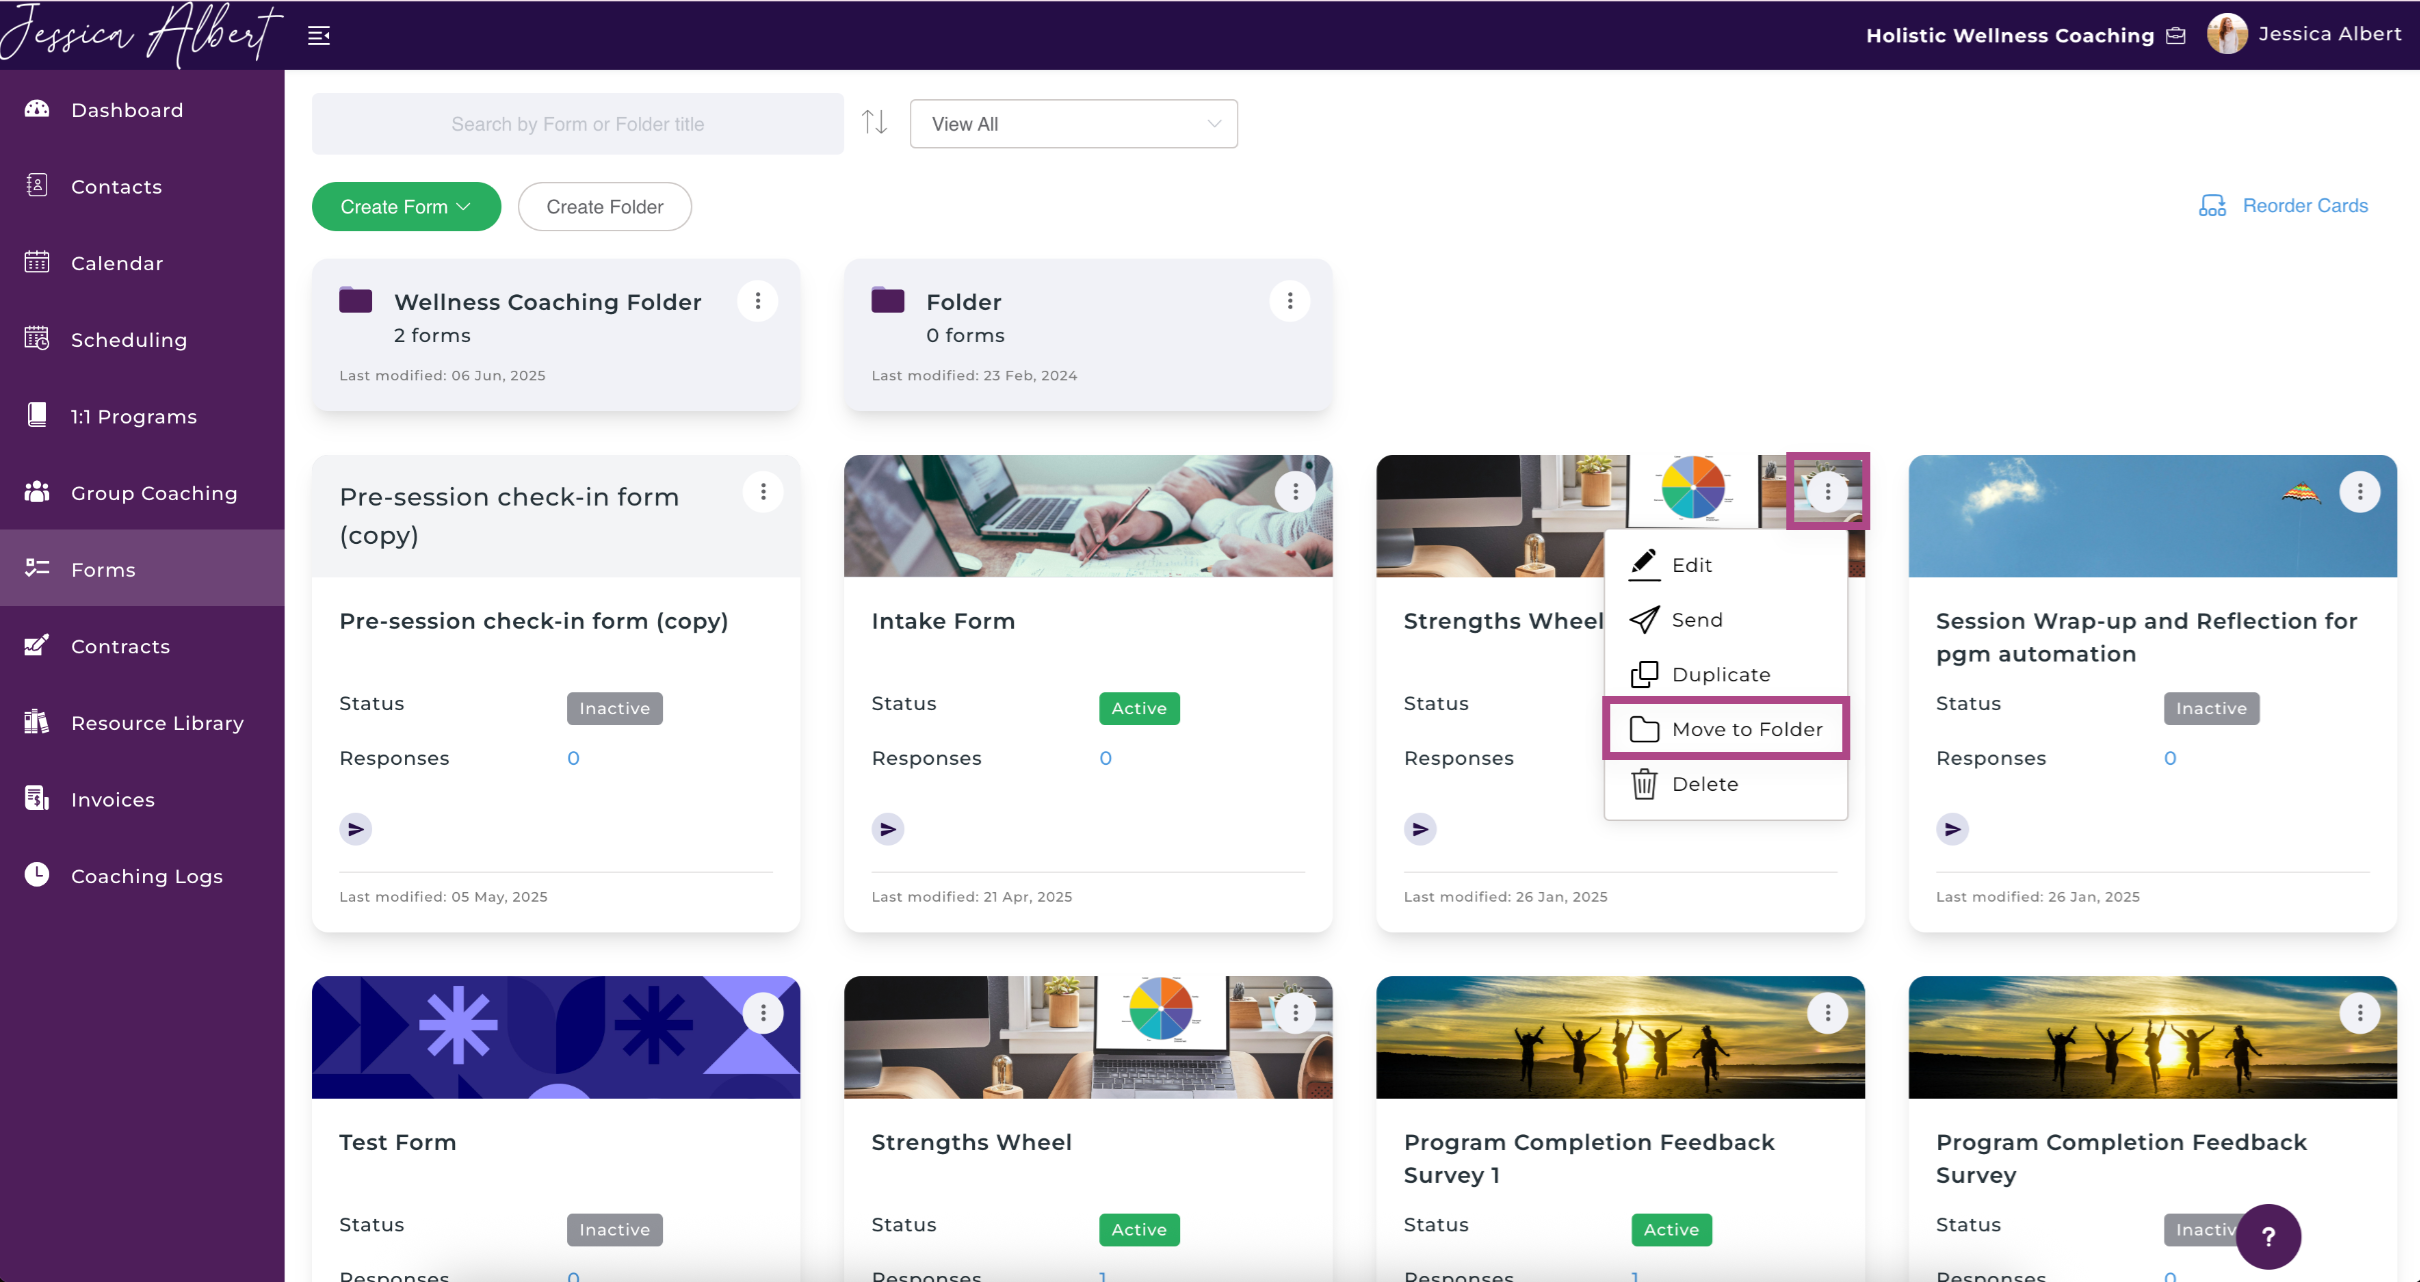Click Inactive status badge on Pre-session card
This screenshot has width=2420, height=1282.
click(x=615, y=708)
